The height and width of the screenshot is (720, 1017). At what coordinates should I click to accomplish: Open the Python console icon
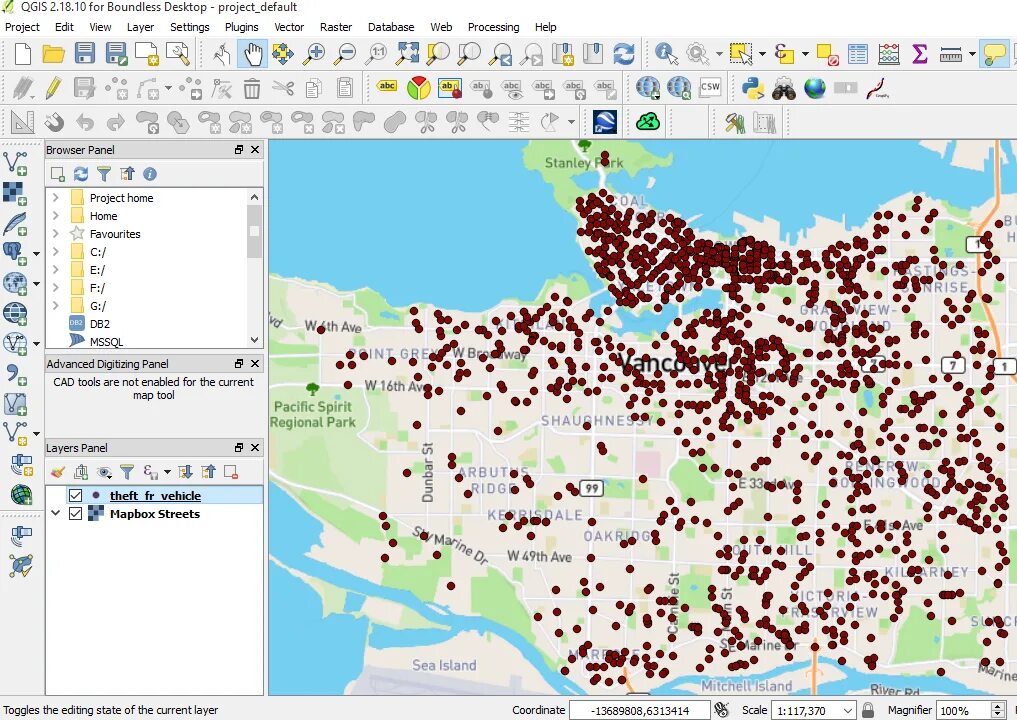[x=753, y=88]
